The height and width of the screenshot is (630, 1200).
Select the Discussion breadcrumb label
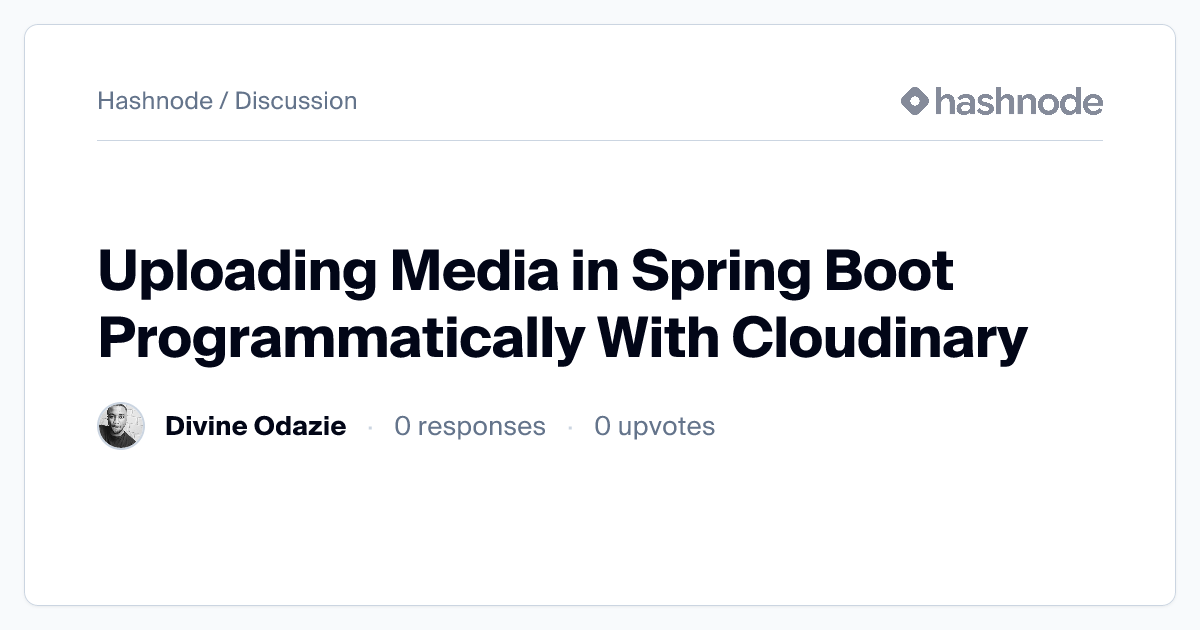coord(296,101)
